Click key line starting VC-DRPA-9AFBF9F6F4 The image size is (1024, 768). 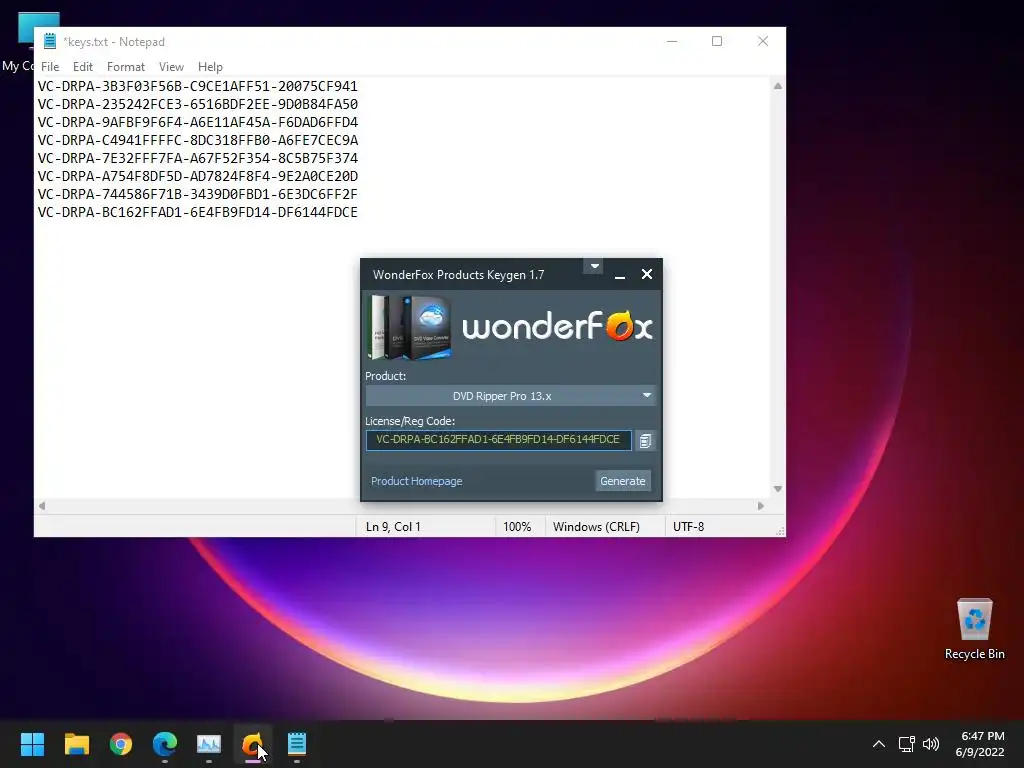(197, 122)
